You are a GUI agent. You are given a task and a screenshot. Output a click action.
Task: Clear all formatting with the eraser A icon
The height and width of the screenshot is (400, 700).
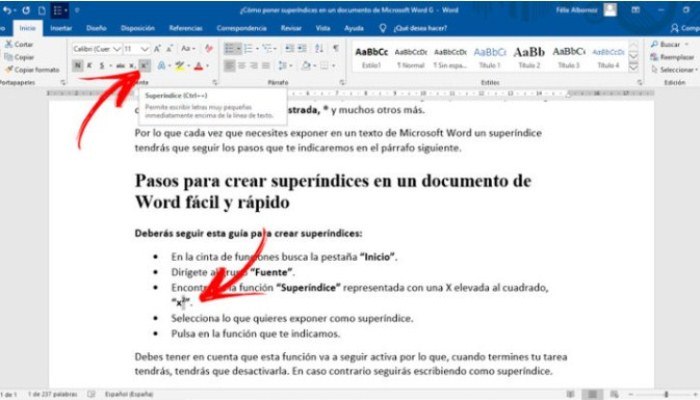click(x=208, y=49)
